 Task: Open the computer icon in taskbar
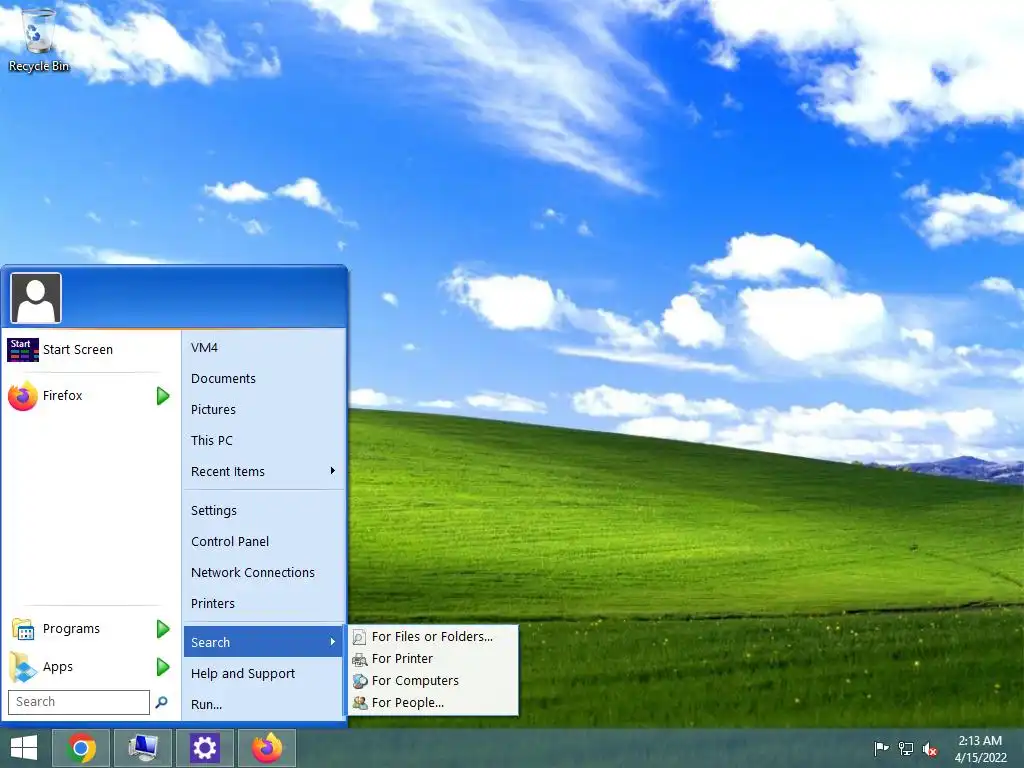click(142, 748)
